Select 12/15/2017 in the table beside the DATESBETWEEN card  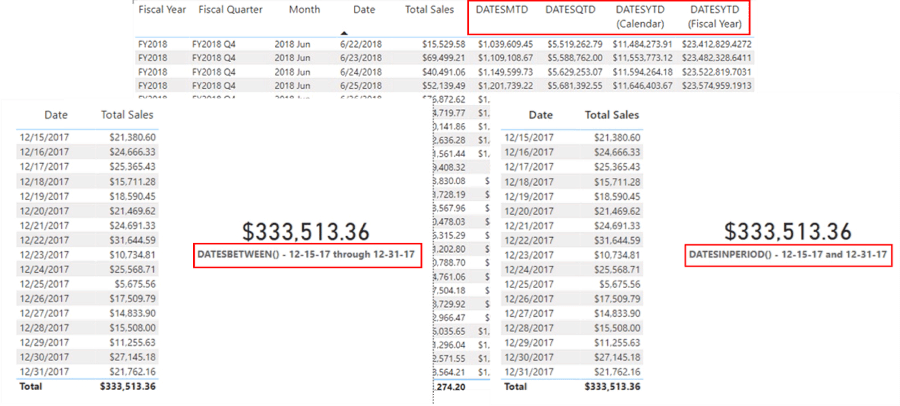click(45, 137)
